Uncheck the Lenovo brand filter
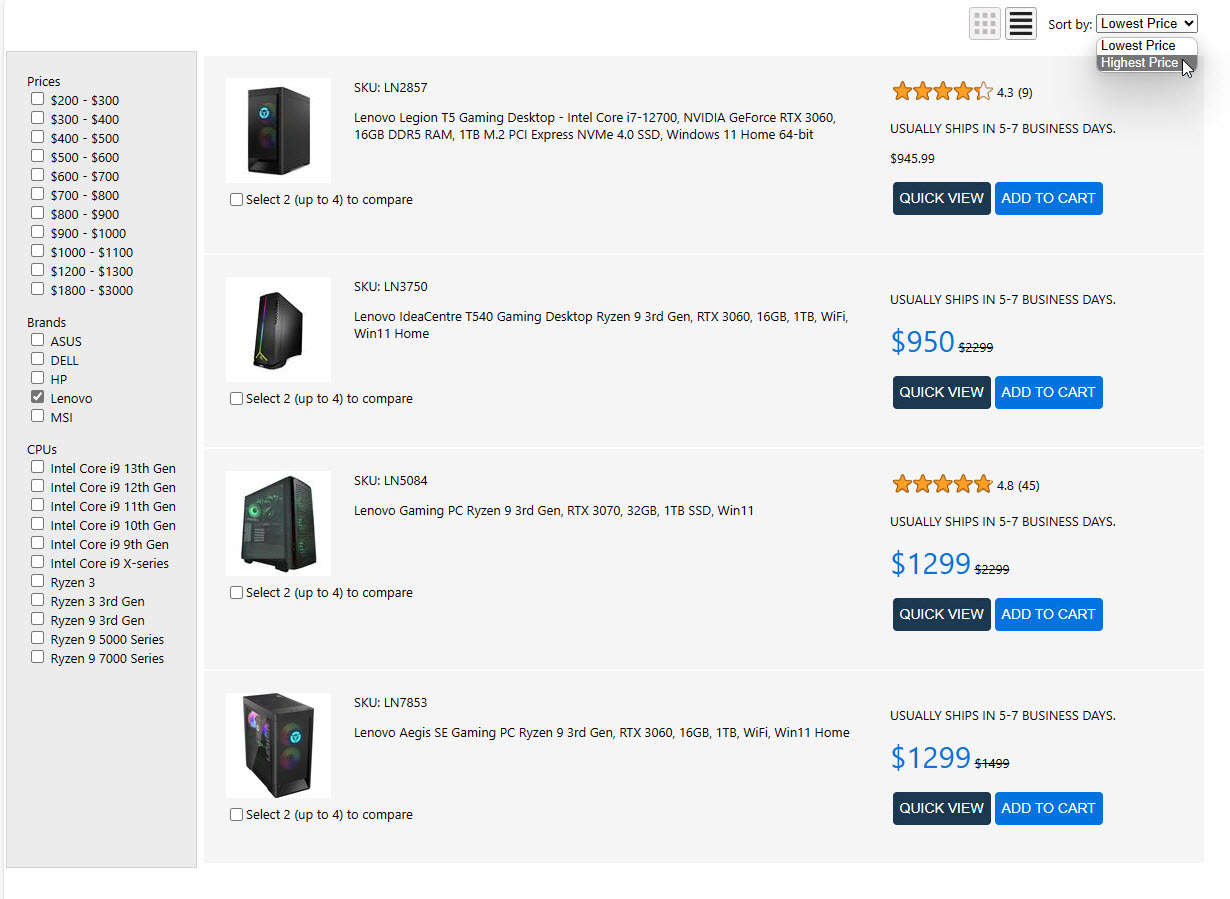The height and width of the screenshot is (899, 1230). (38, 397)
